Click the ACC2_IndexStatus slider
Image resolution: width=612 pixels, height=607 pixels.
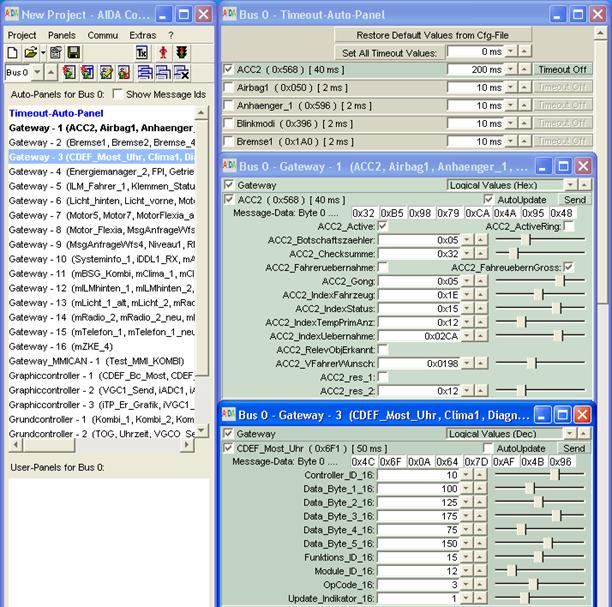540,308
